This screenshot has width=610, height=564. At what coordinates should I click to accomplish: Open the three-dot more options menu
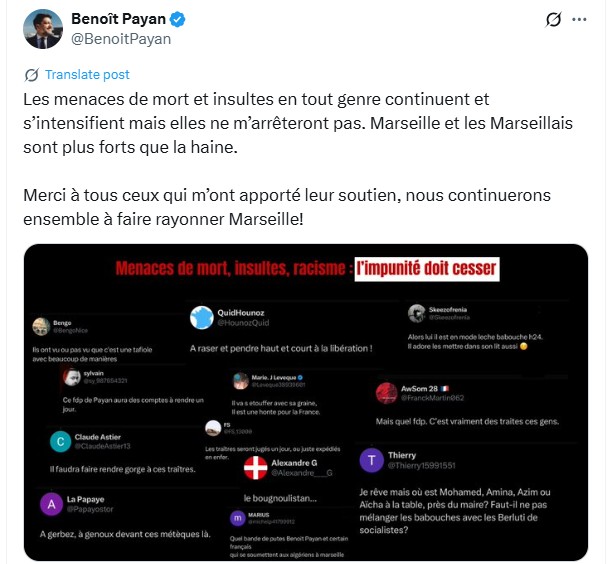581,20
